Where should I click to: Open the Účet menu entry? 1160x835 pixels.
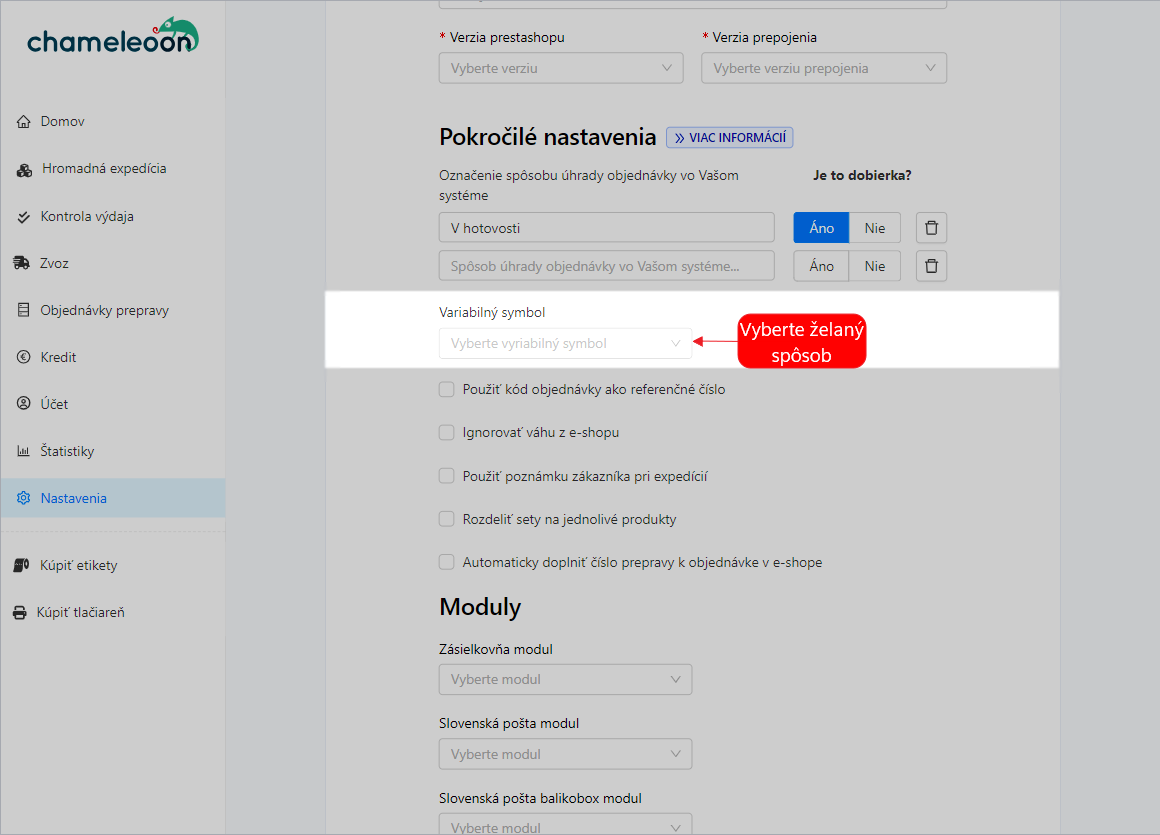pyautogui.click(x=24, y=403)
